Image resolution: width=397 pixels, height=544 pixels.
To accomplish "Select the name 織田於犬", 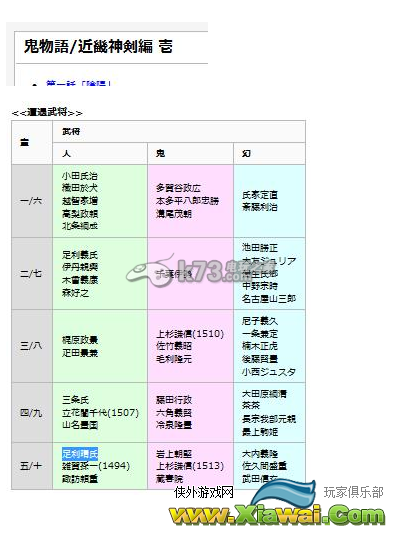I will [x=80, y=188].
